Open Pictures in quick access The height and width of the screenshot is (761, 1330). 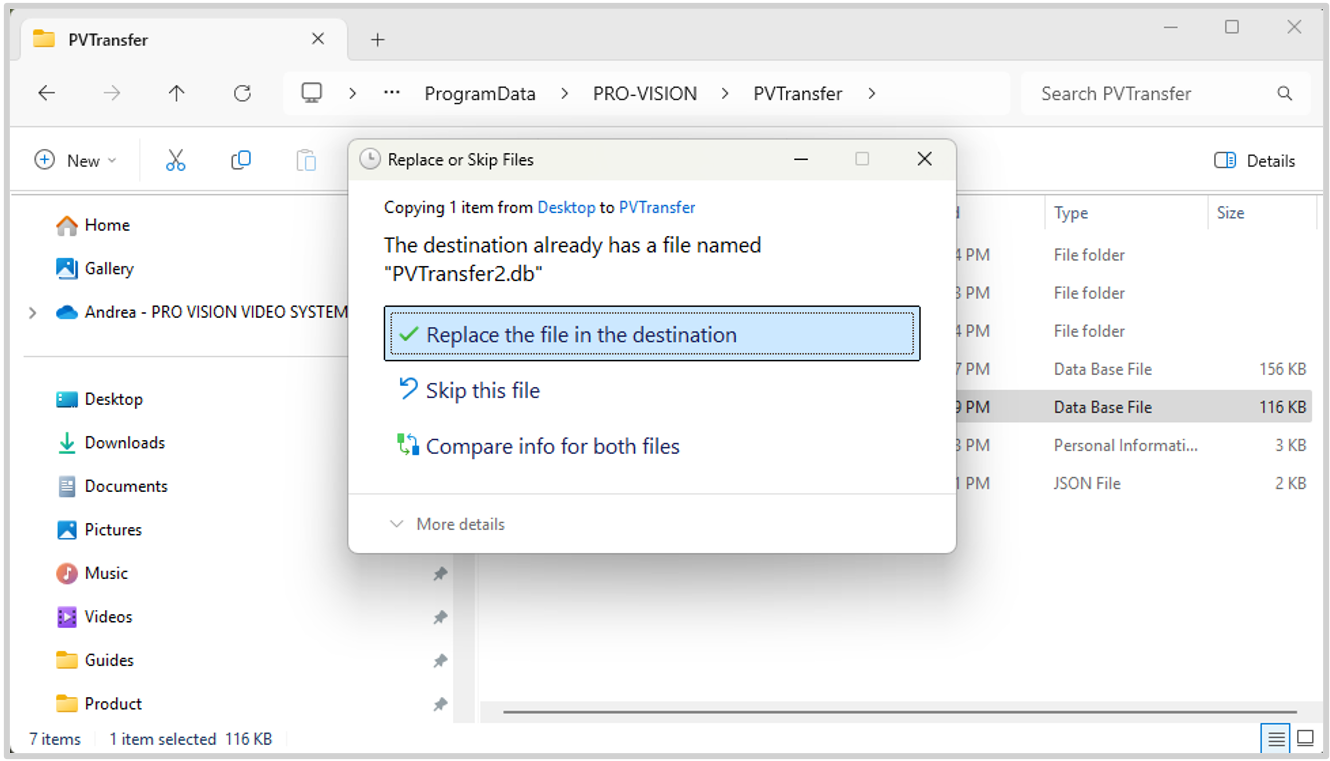coord(99,529)
